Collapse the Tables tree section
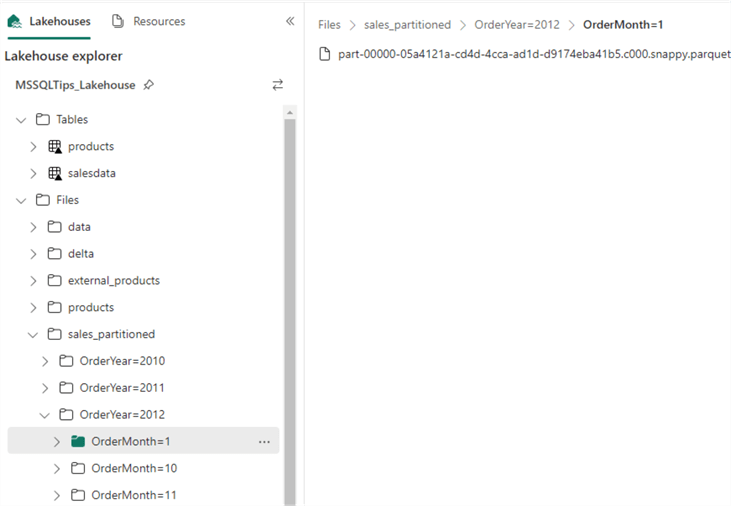The image size is (731, 506). [x=21, y=120]
